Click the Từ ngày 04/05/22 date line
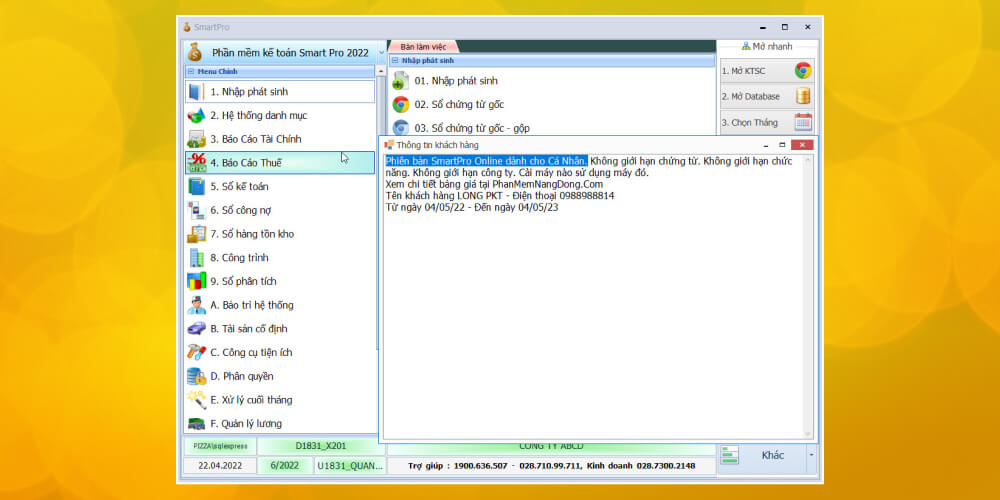Viewport: 1000px width, 500px height. tap(472, 208)
